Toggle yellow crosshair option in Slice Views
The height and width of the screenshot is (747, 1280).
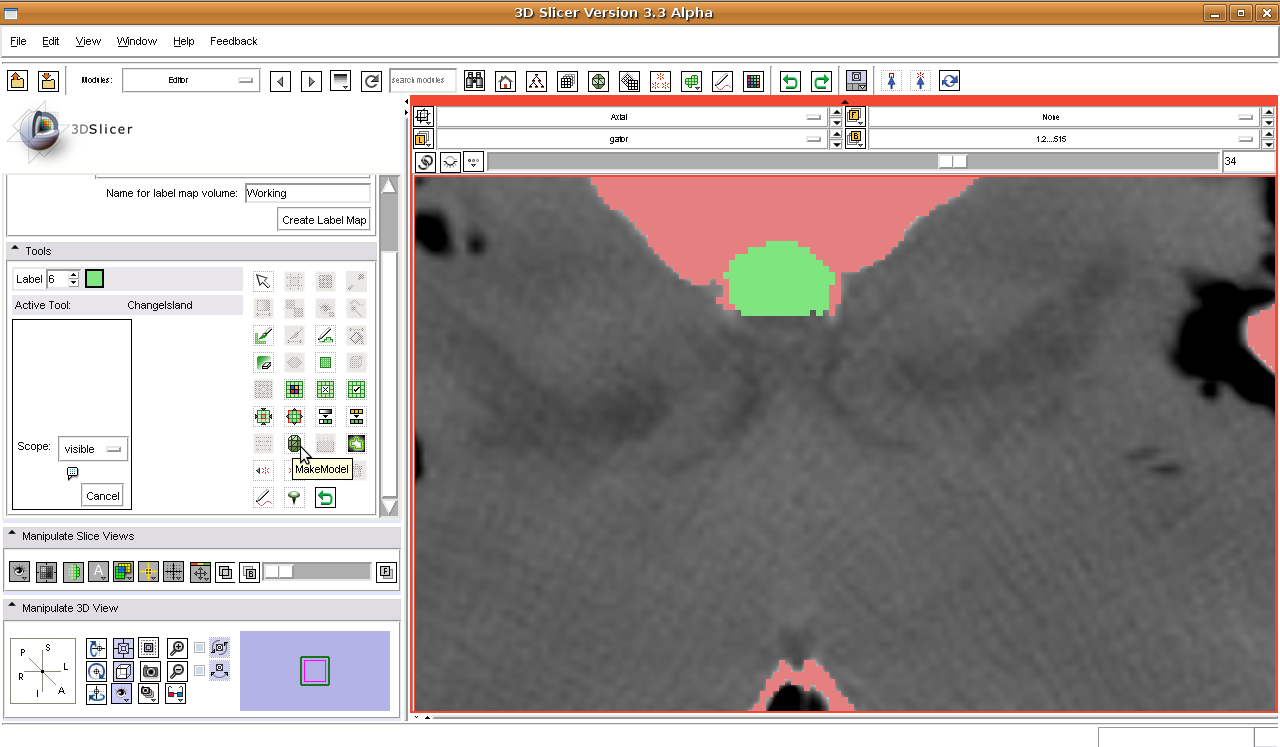(x=148, y=572)
